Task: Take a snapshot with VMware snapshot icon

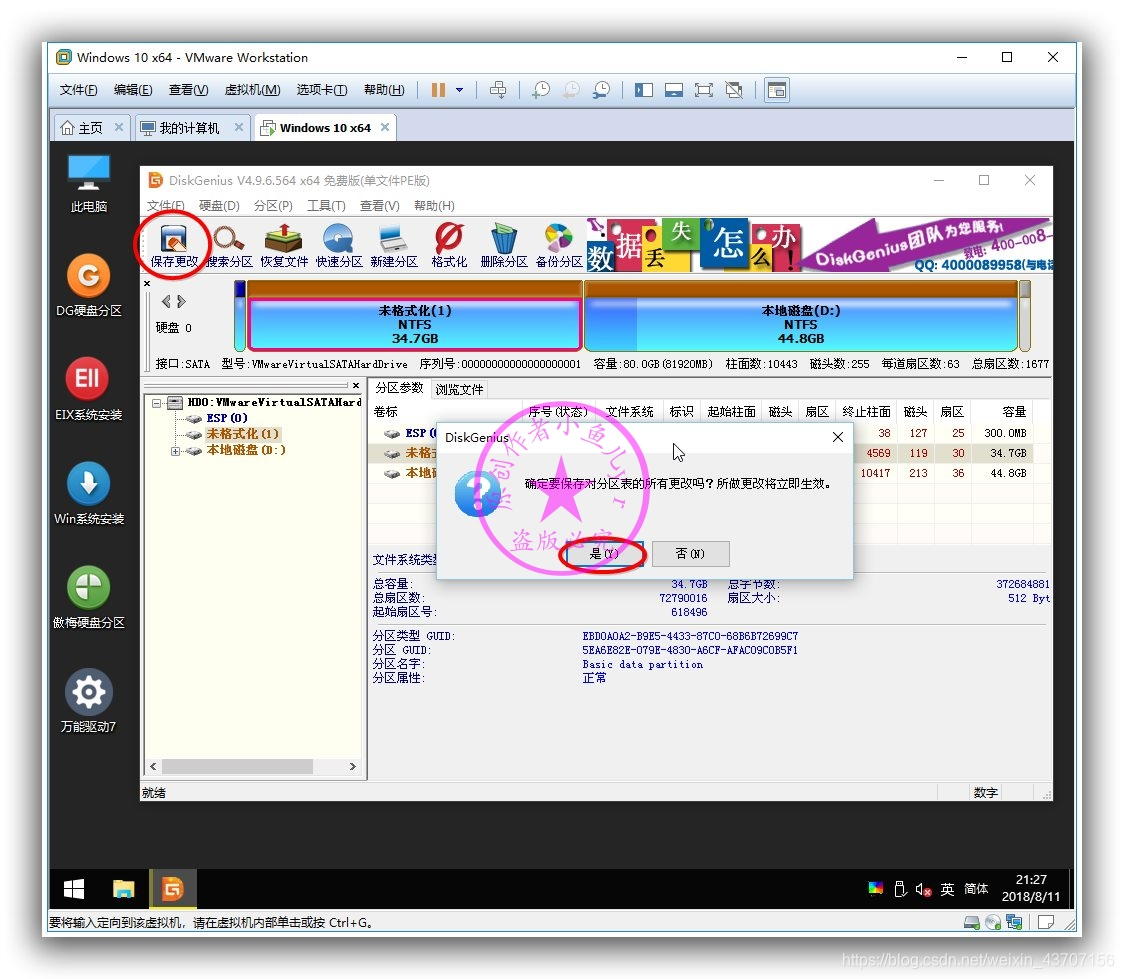Action: coord(541,90)
